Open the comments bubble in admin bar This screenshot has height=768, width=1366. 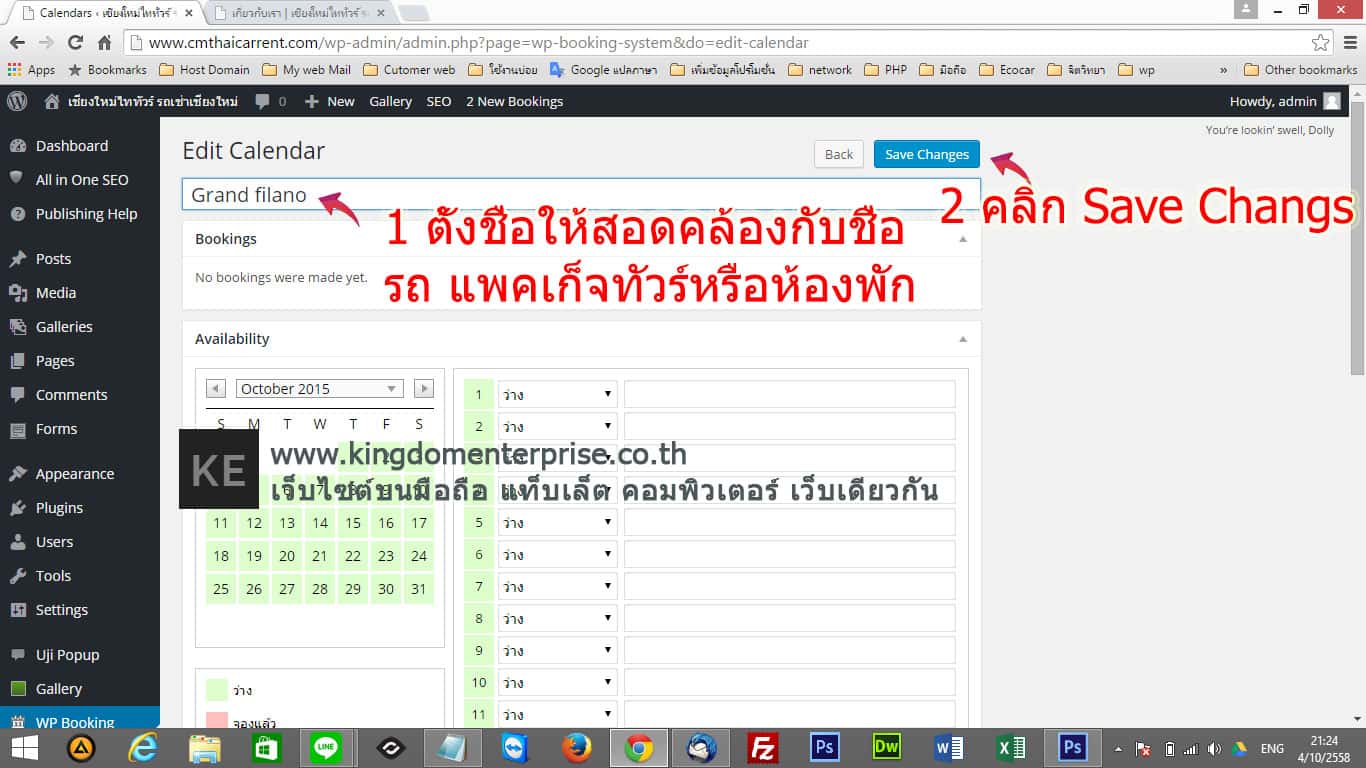click(262, 101)
